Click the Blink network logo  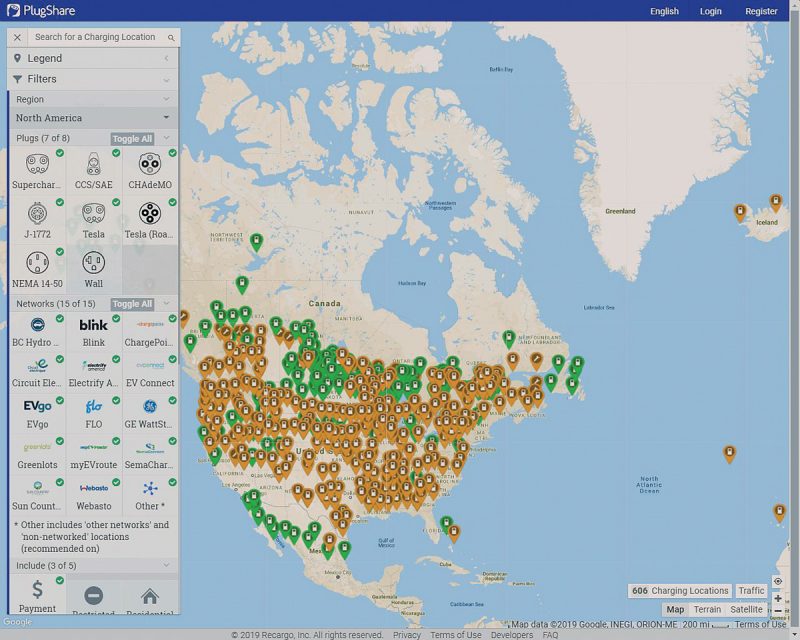pos(93,325)
